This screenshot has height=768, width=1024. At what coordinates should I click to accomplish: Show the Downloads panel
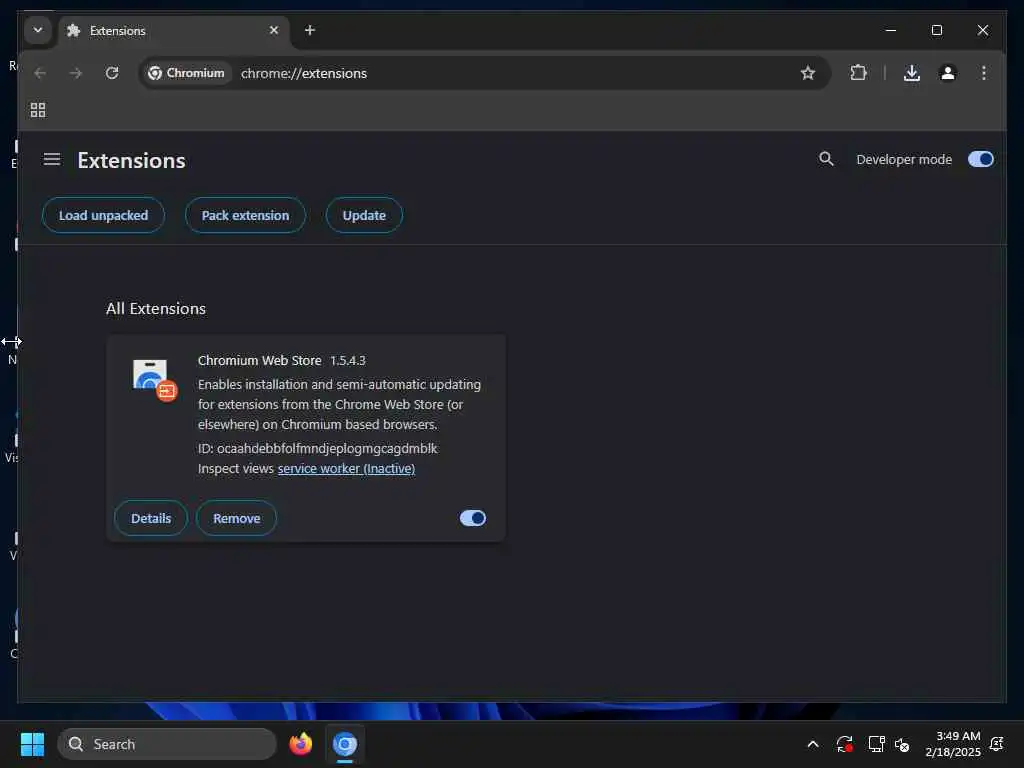click(912, 72)
